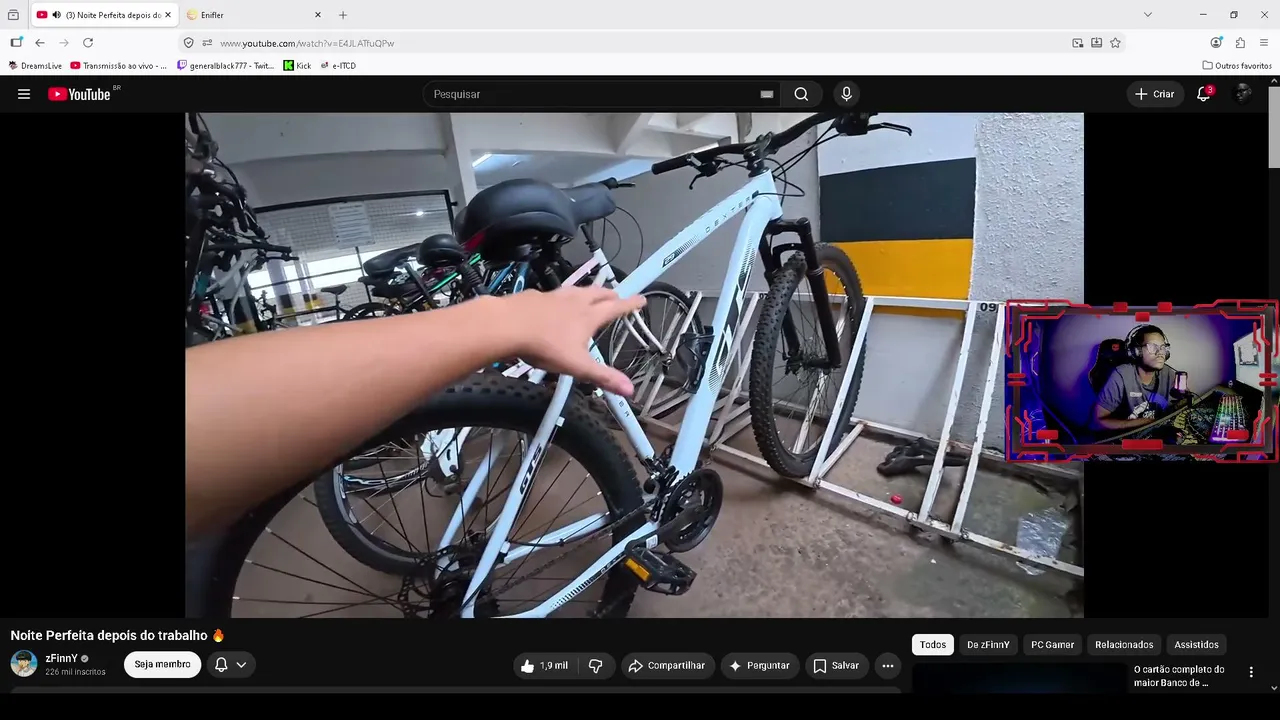This screenshot has height=720, width=1280.
Task: Like the video with 1,9 mil likes
Action: 544,666
